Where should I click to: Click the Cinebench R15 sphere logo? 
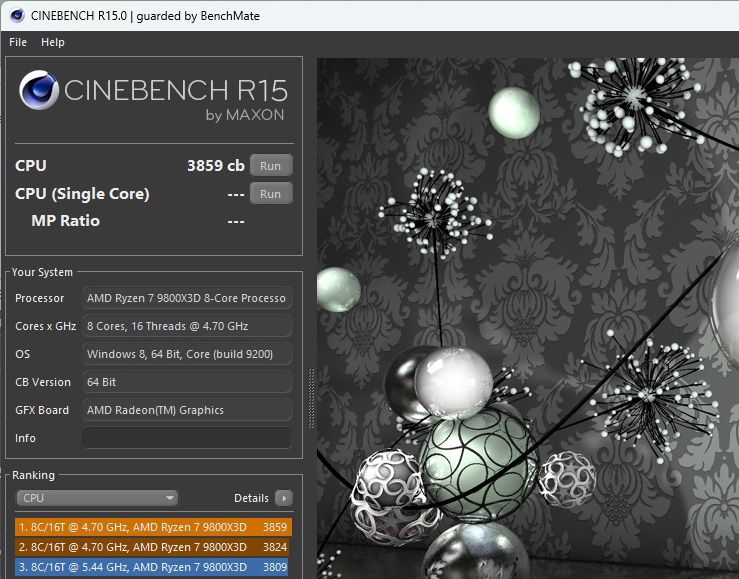[x=39, y=90]
